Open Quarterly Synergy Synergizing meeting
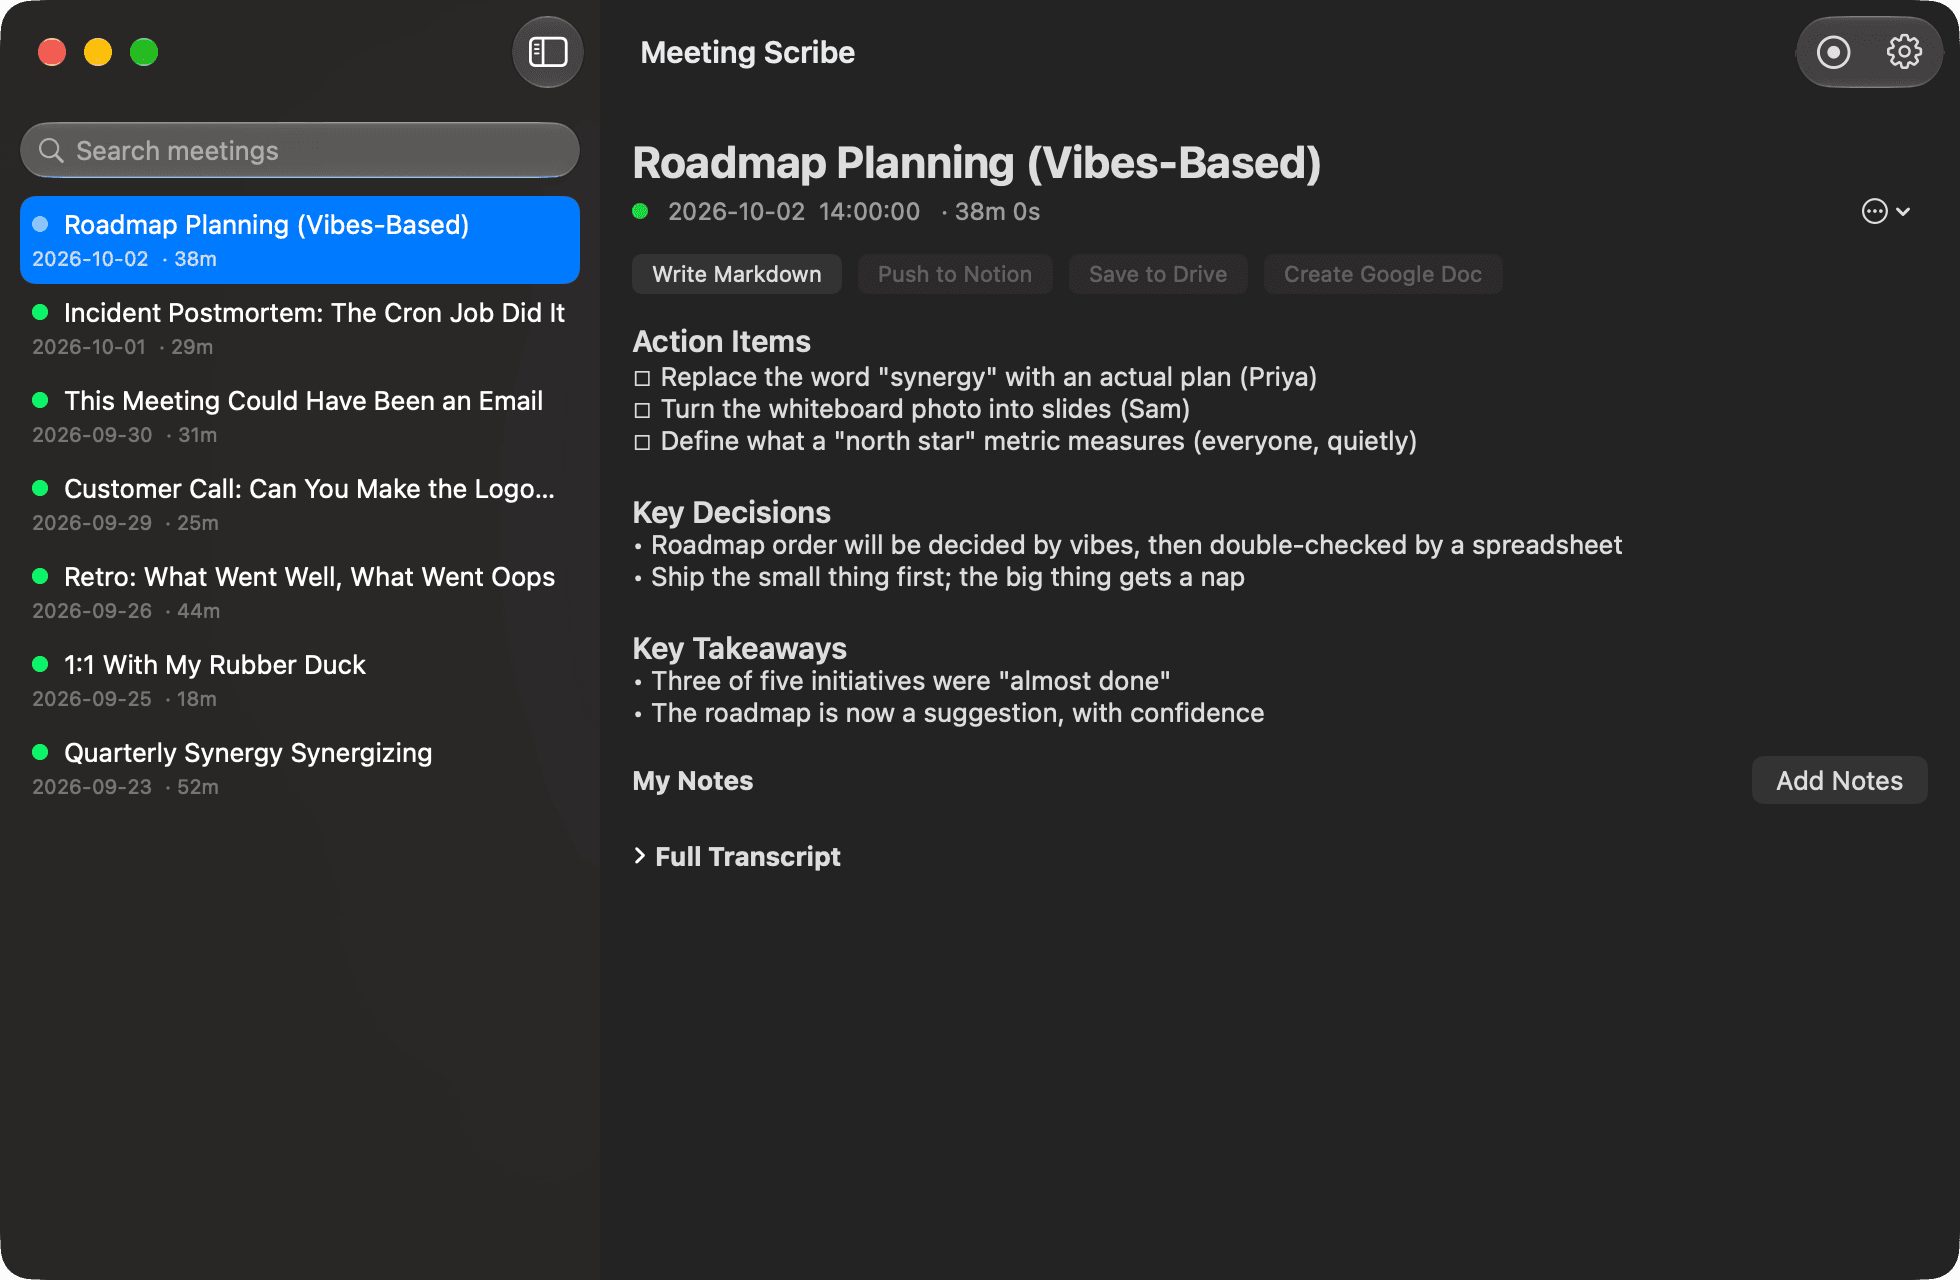The image size is (1960, 1280). click(x=300, y=768)
